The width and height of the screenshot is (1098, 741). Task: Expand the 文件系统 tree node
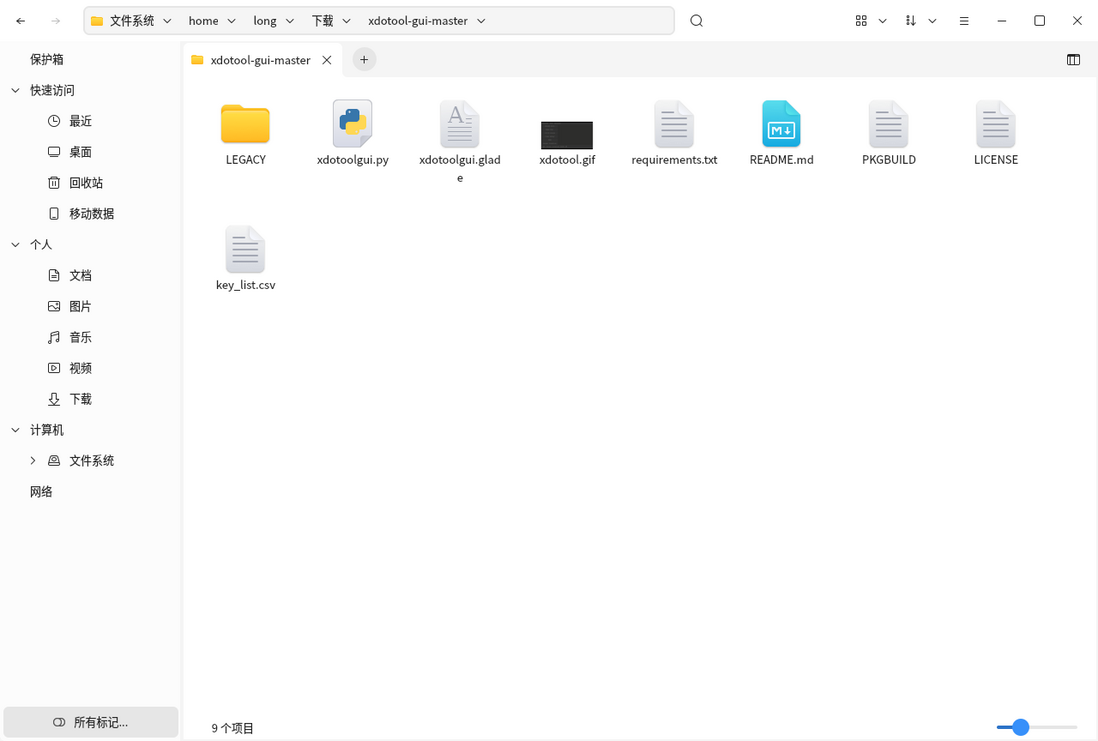tap(33, 461)
